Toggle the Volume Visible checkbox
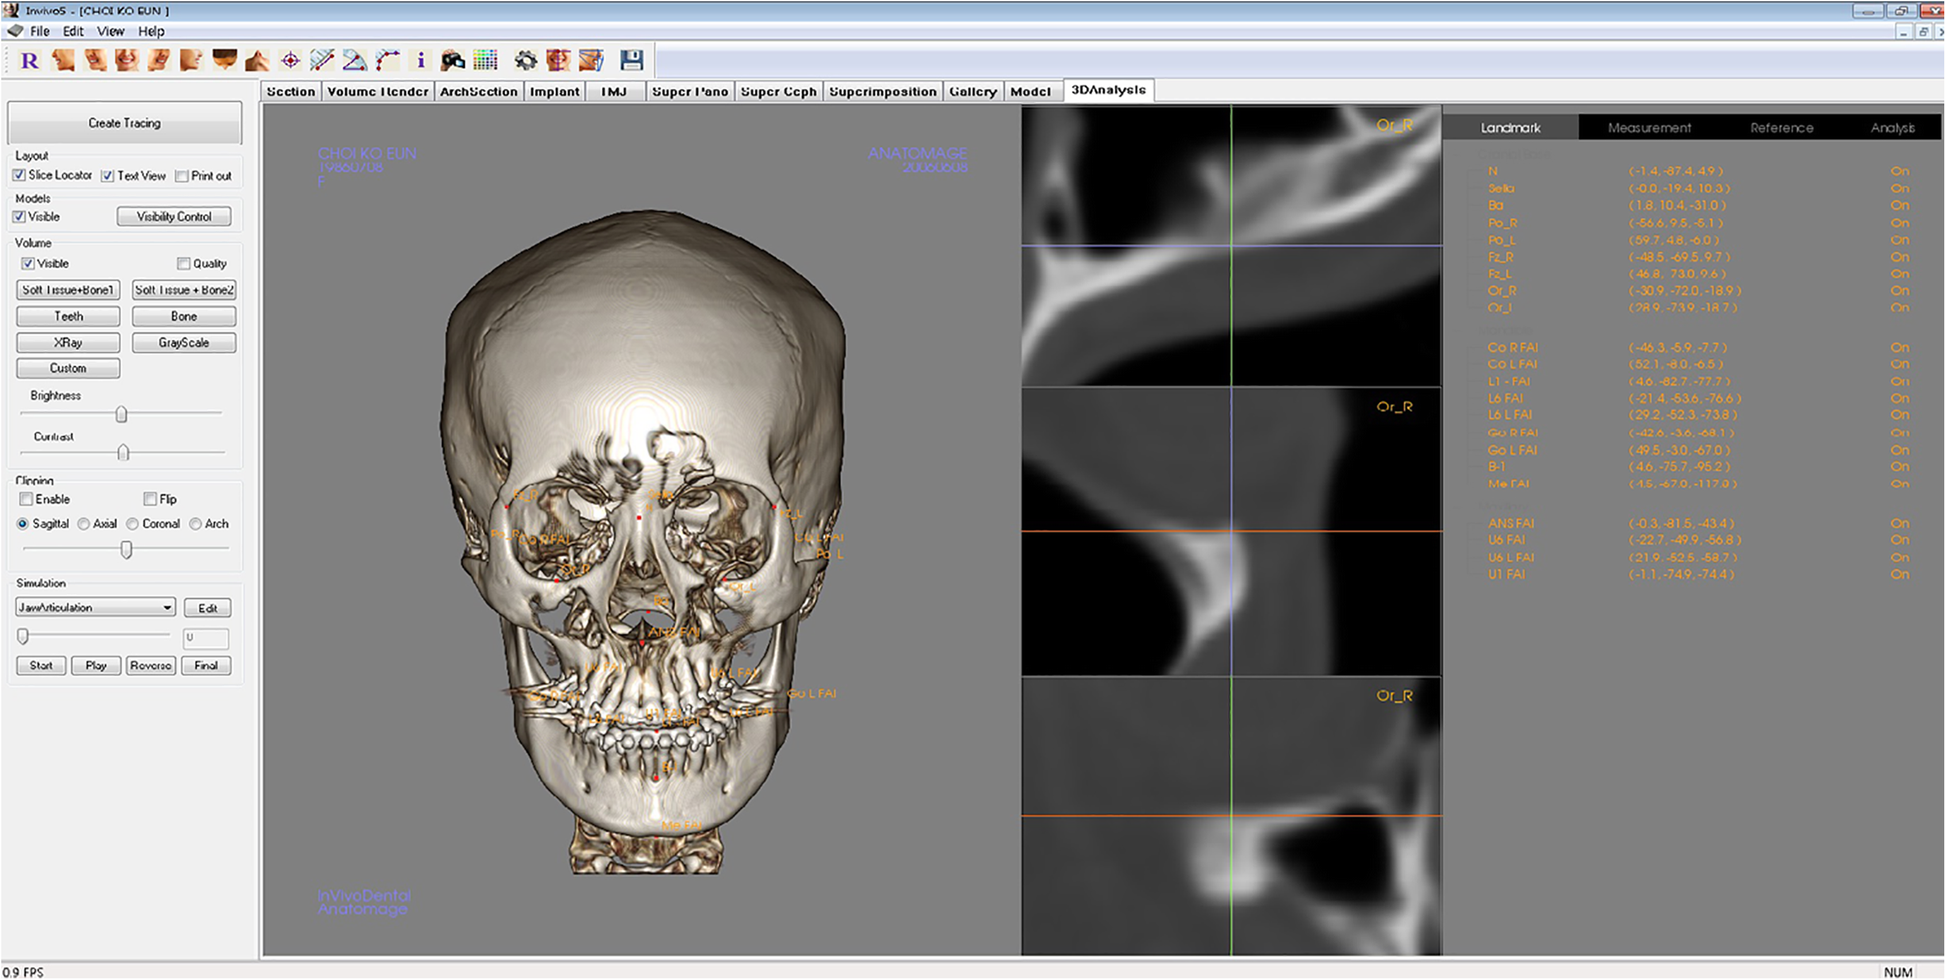The image size is (1946, 980). pos(28,264)
